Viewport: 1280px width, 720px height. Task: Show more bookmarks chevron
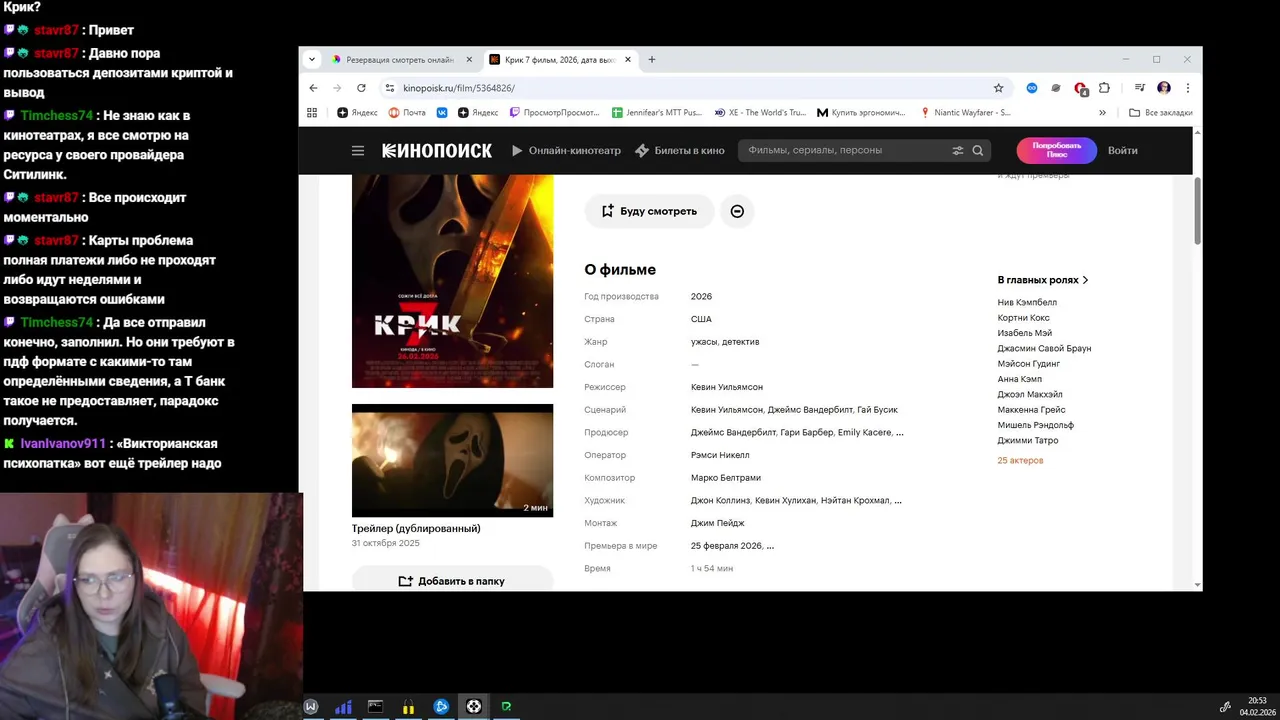click(x=1102, y=113)
